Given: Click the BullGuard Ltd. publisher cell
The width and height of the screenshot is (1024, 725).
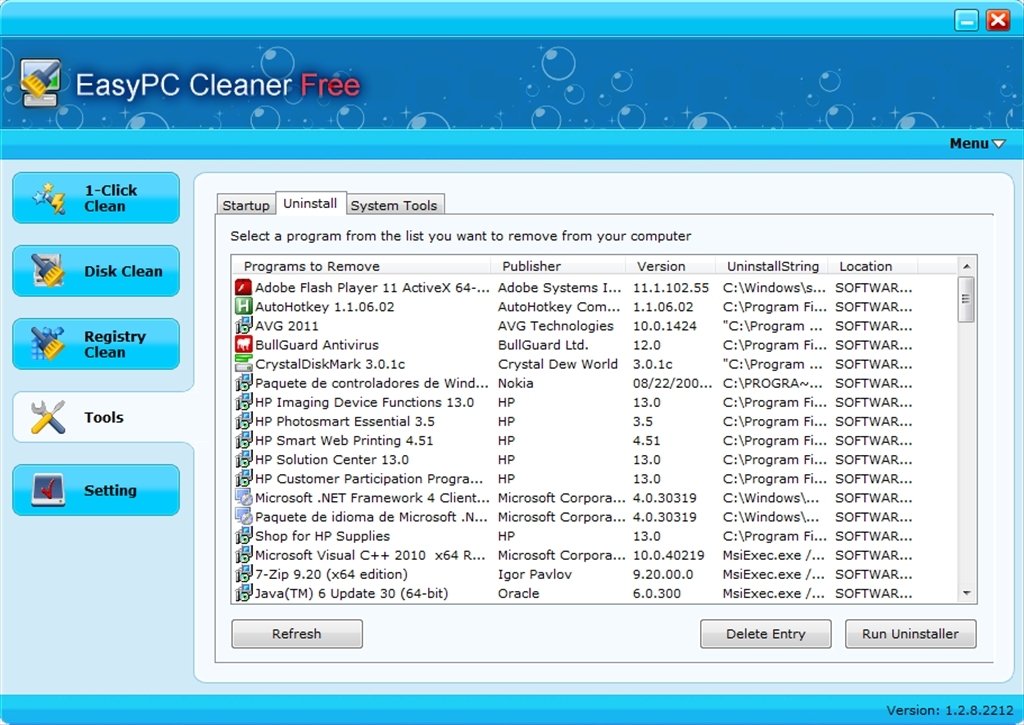Looking at the screenshot, I should tap(543, 344).
